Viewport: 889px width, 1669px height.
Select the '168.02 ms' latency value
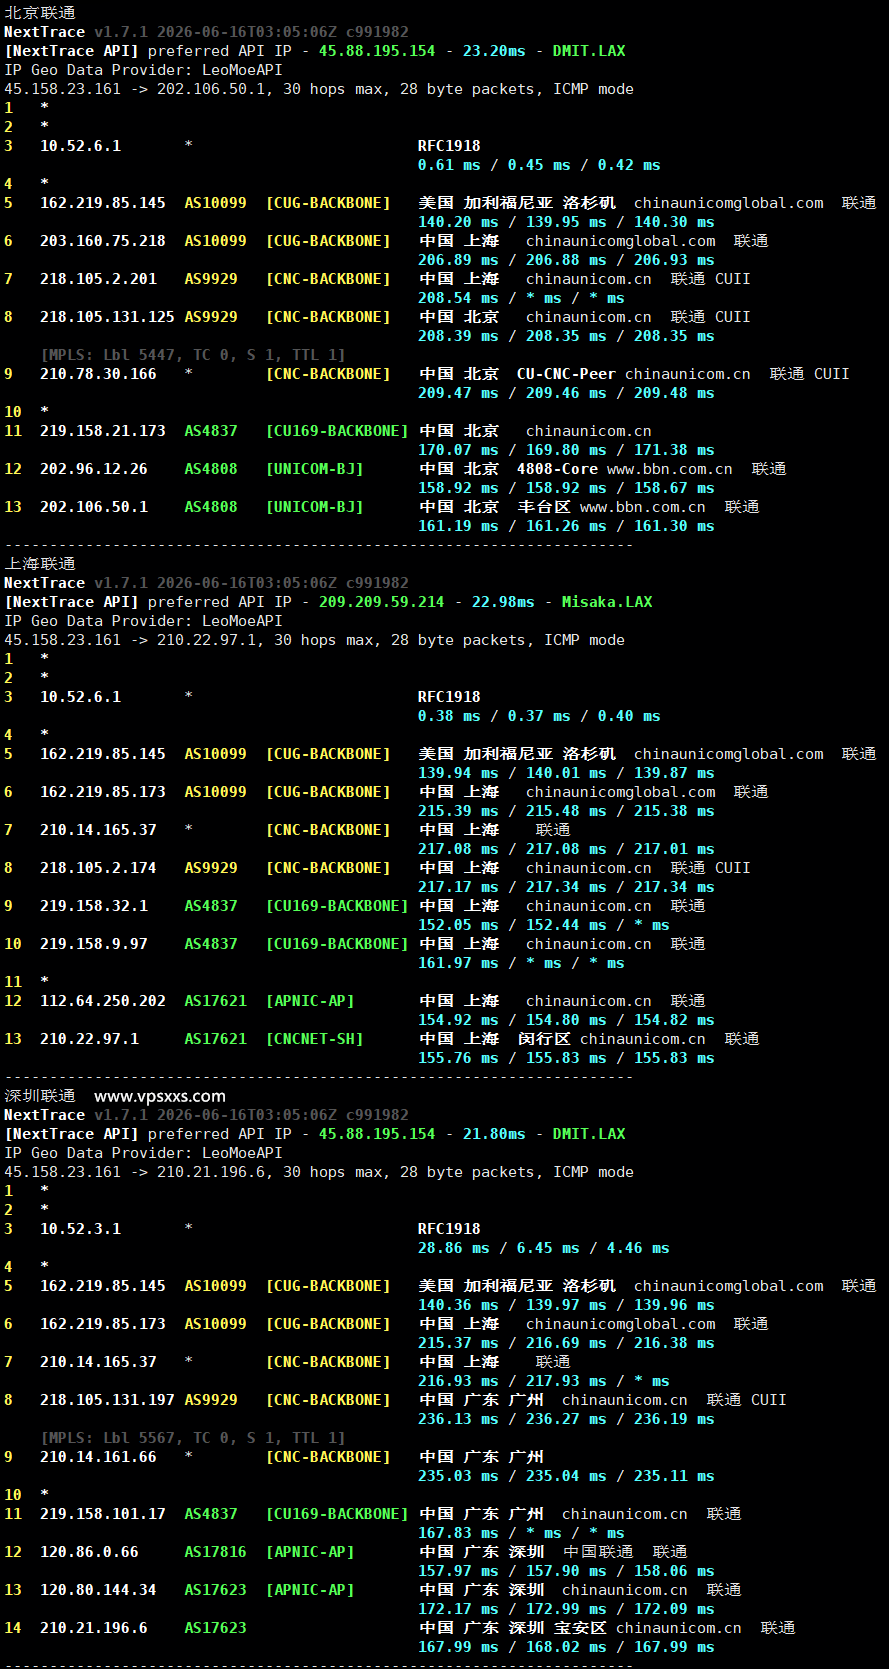[566, 1647]
